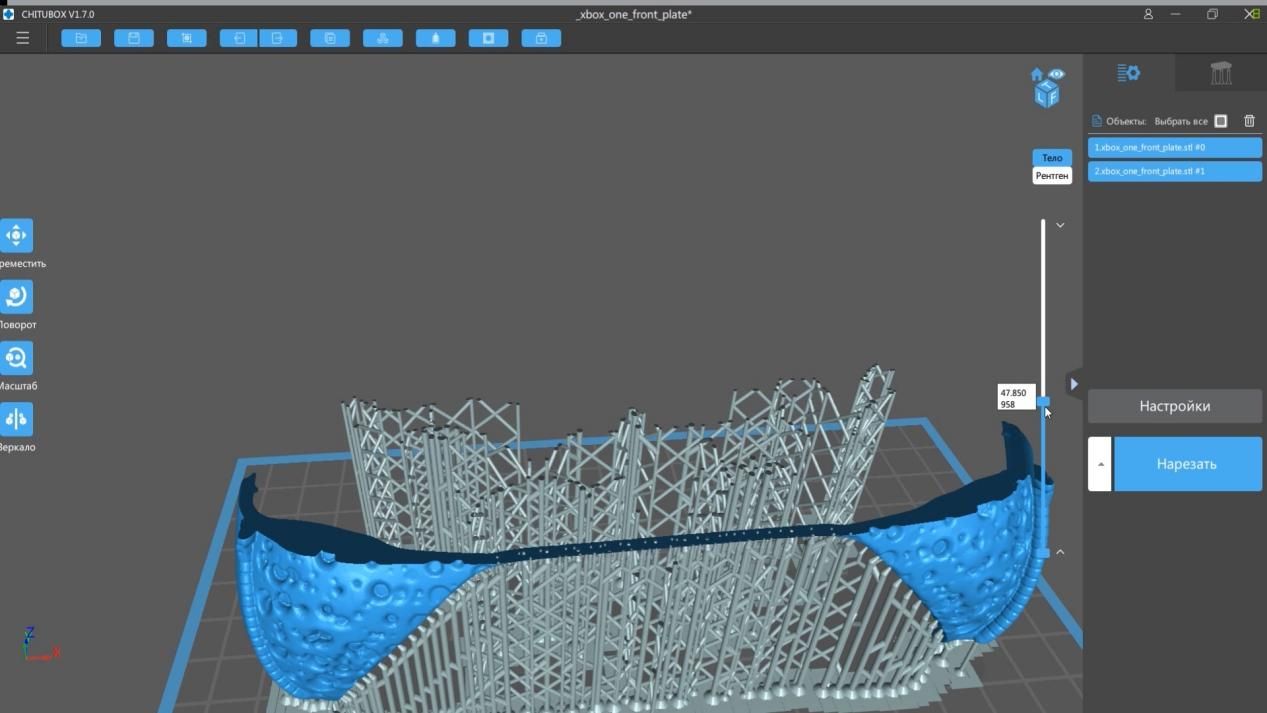The image size is (1267, 713).
Task: Collapse the right side panel arrow
Action: [x=1073, y=383]
